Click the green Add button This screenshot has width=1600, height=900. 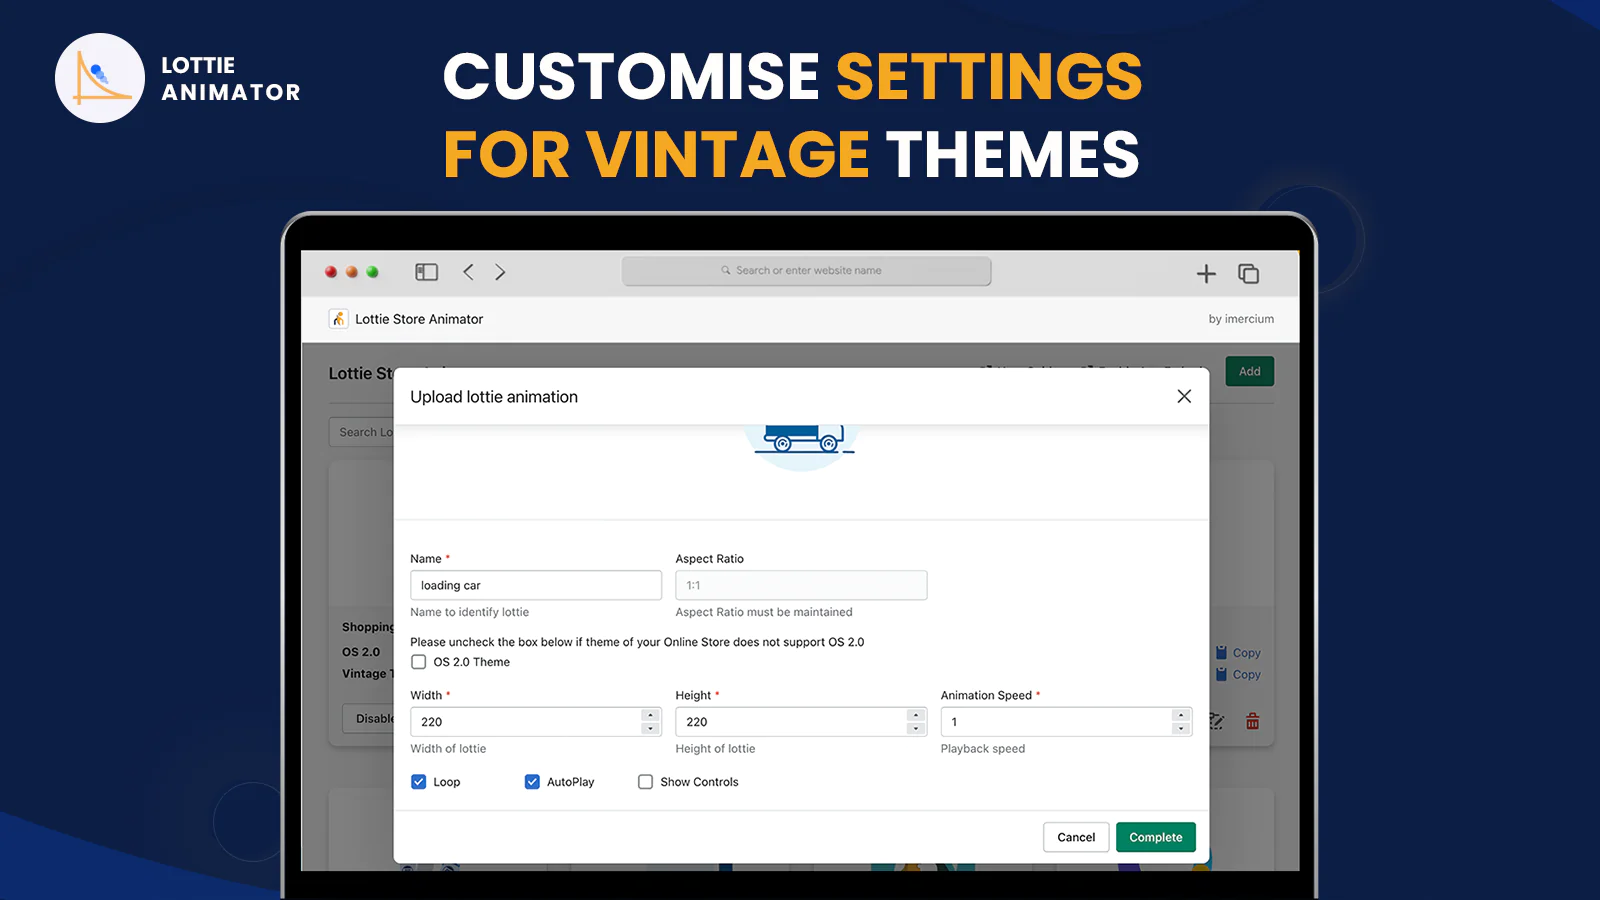click(1249, 371)
